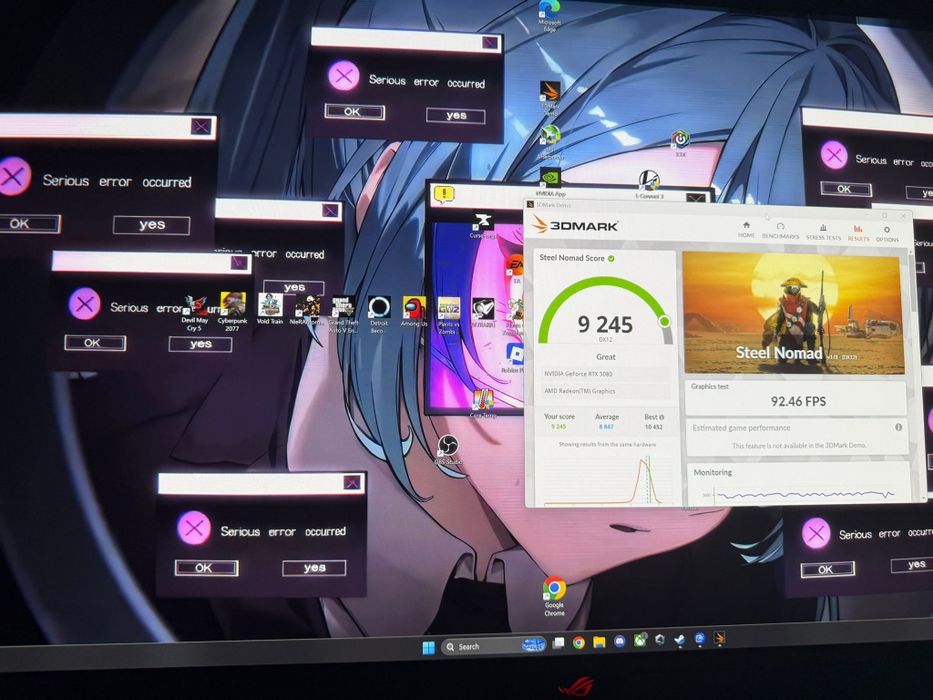Click the Monitoring section heading

[x=712, y=472]
